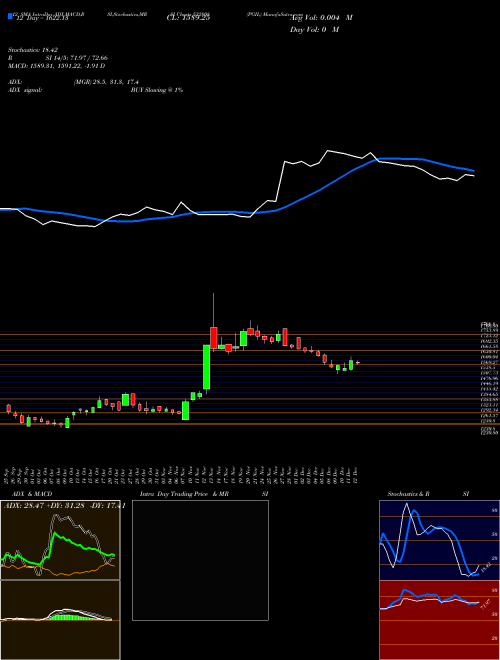
Task: Select the 'Stochastics: 18.42' reading
Action: pos(33,50)
